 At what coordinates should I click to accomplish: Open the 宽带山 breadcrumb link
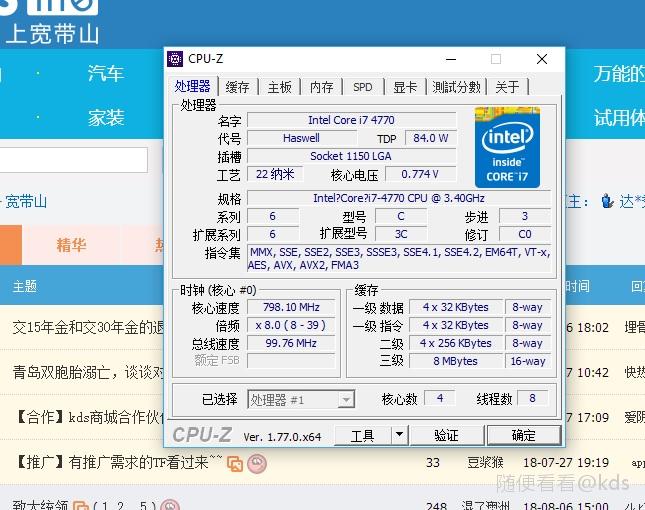point(26,202)
